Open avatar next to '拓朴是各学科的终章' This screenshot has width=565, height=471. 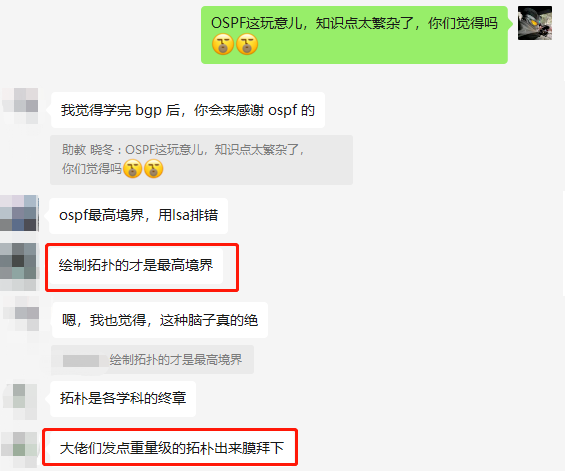click(20, 401)
